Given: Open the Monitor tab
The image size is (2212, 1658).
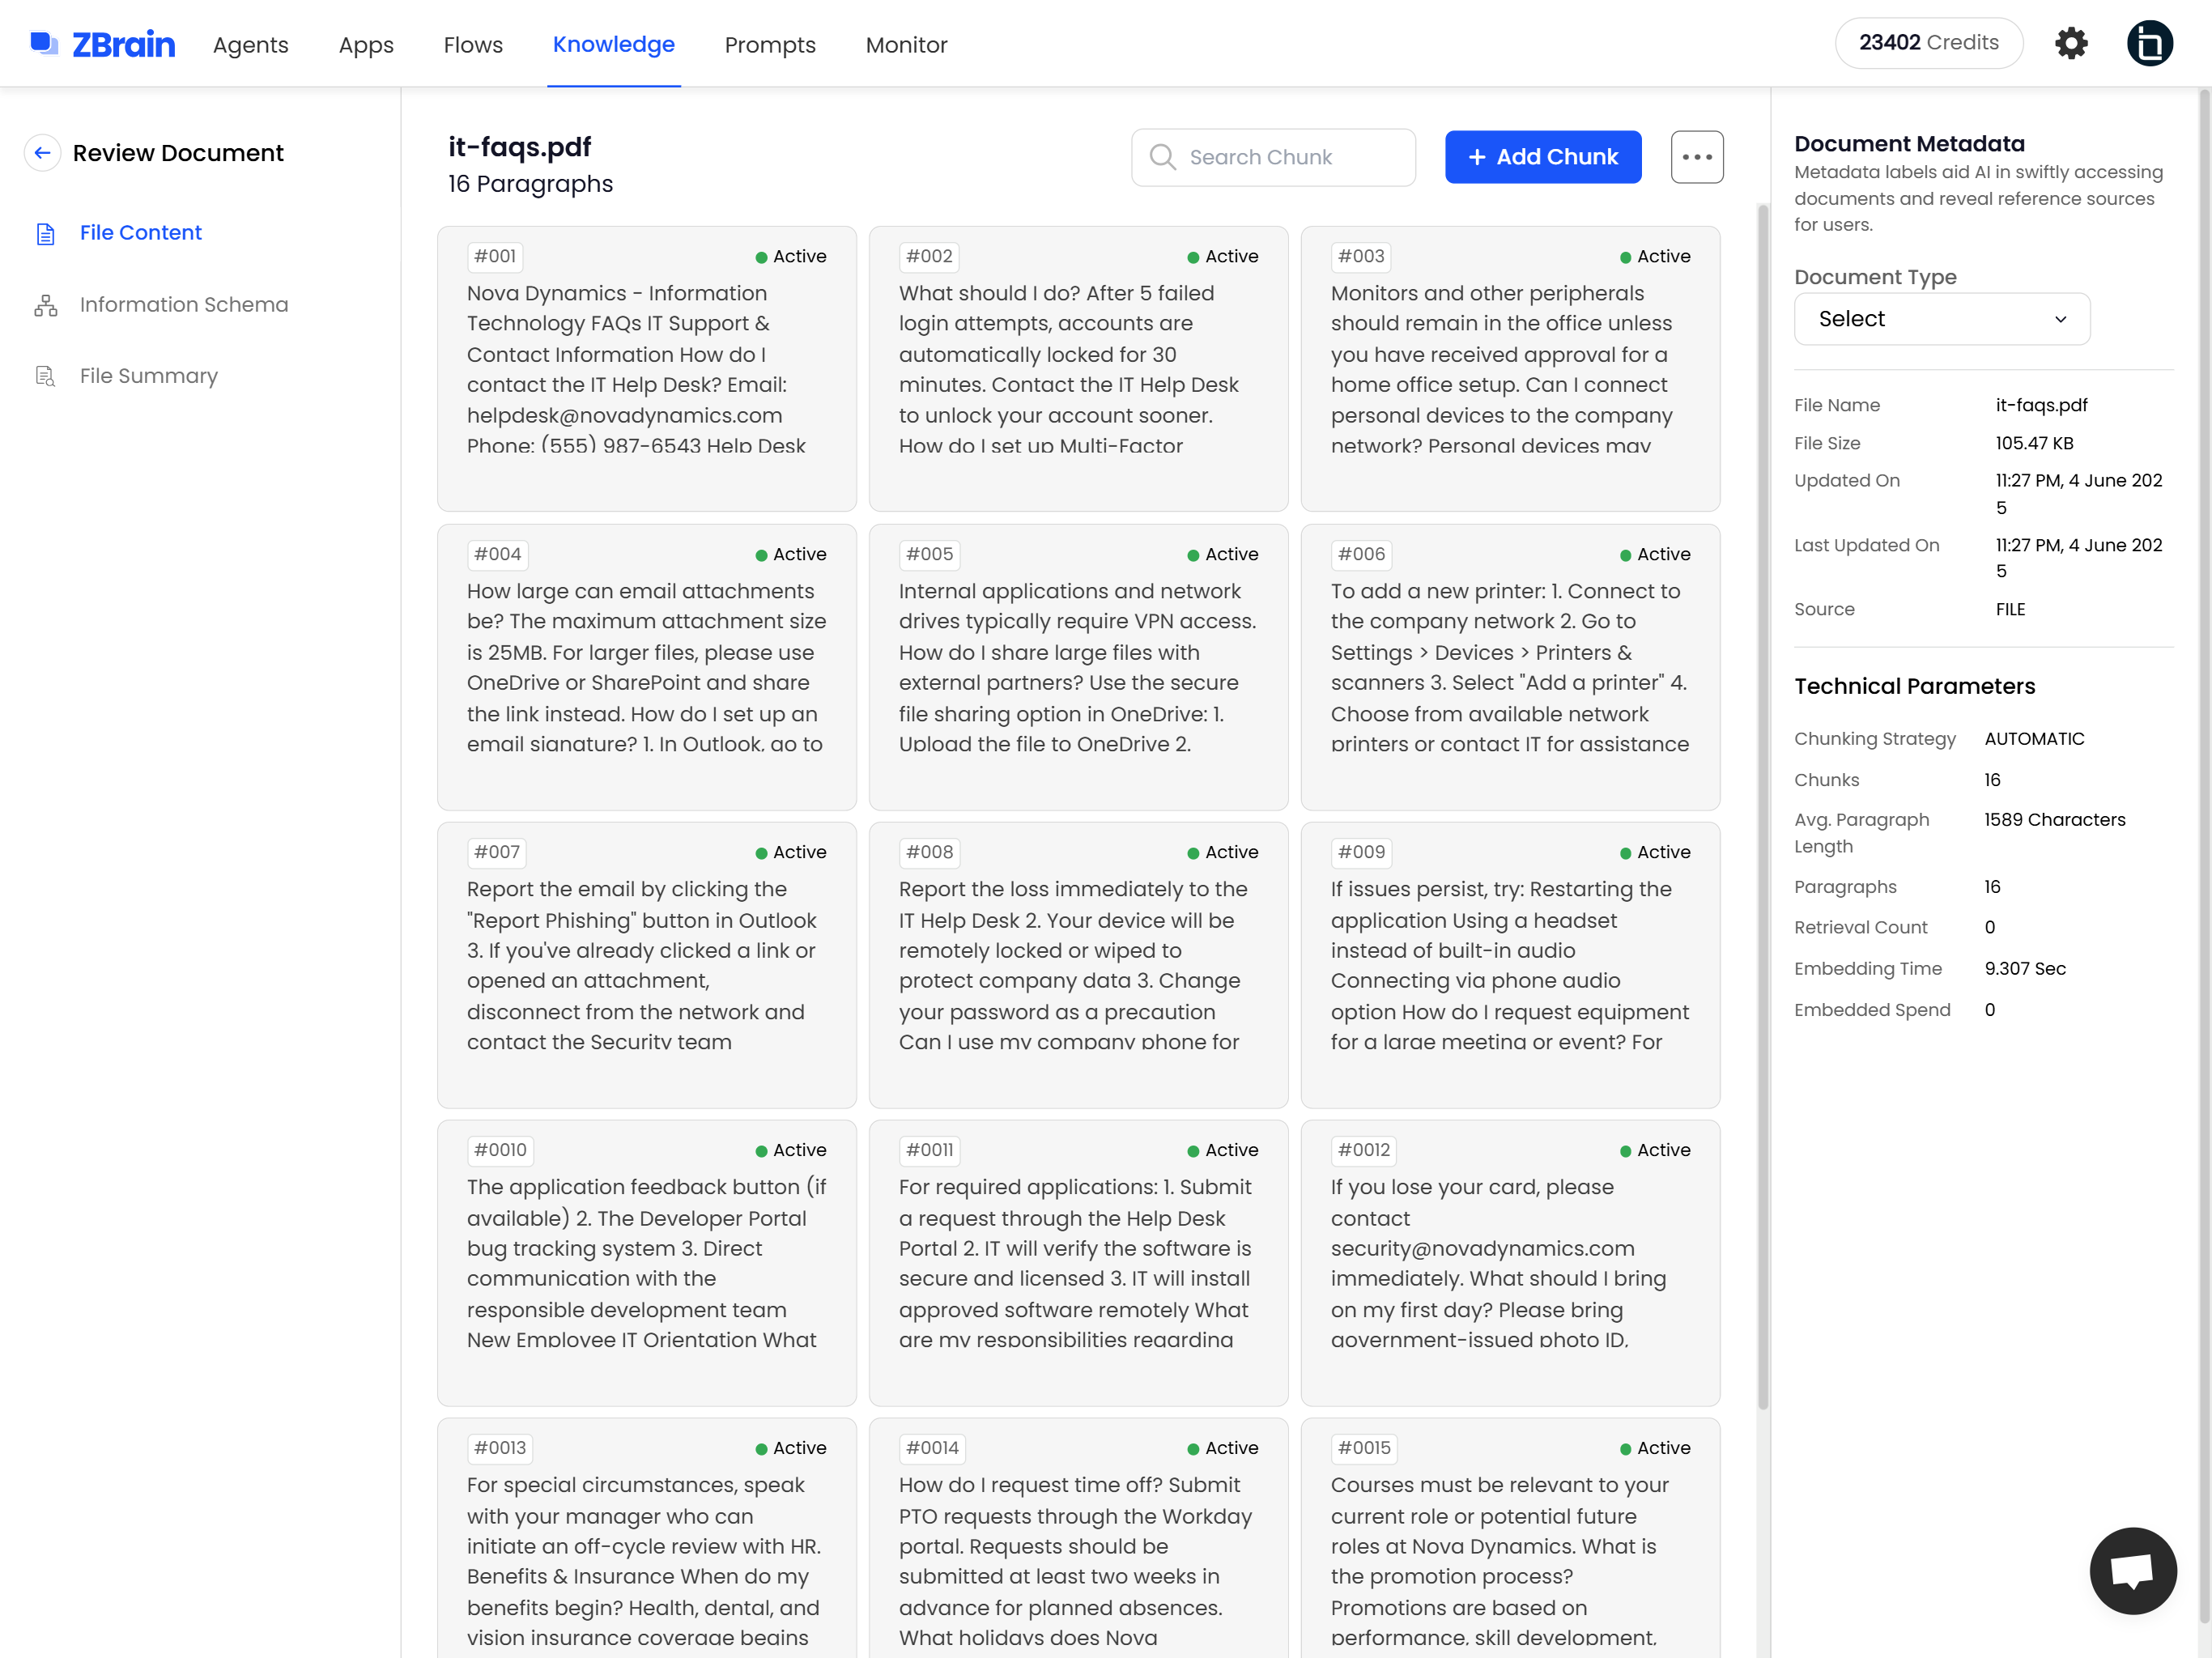Looking at the screenshot, I should coord(906,45).
